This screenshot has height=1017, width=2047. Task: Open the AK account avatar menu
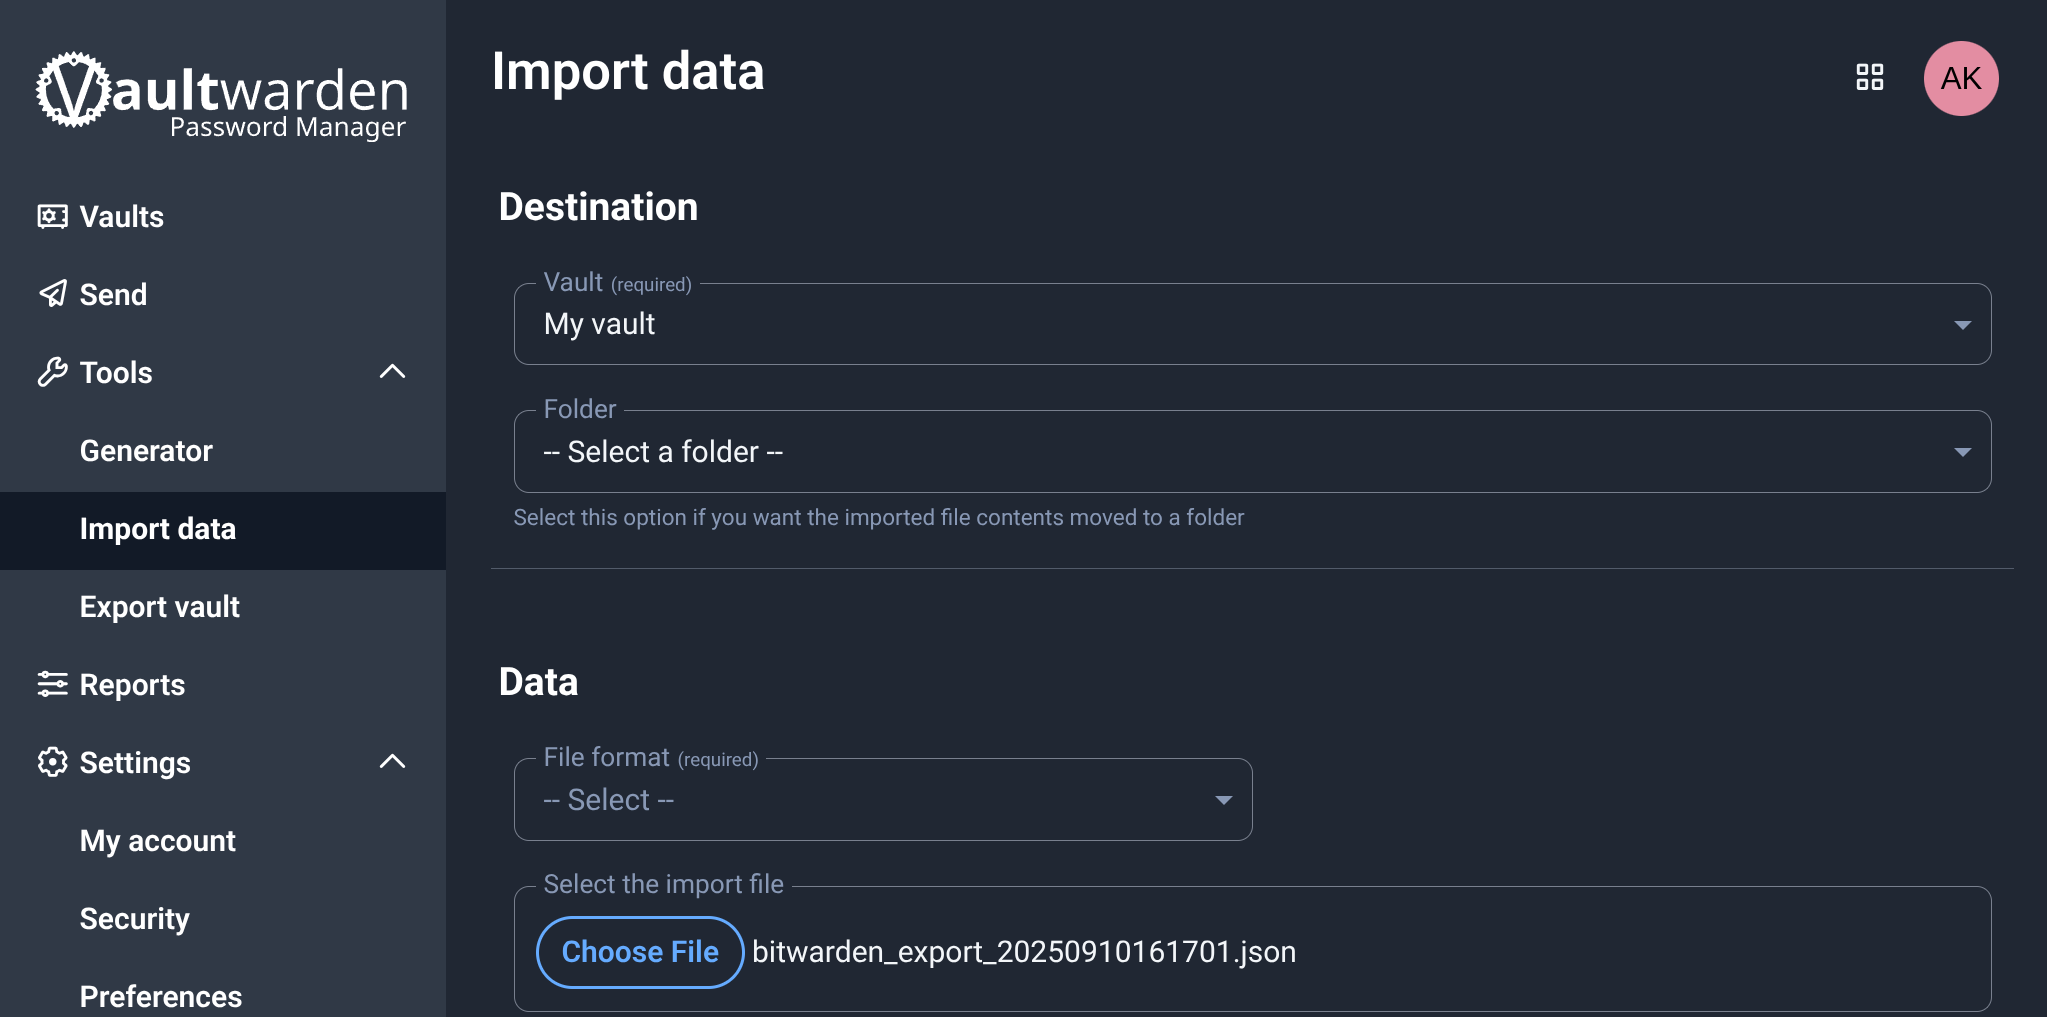1960,78
